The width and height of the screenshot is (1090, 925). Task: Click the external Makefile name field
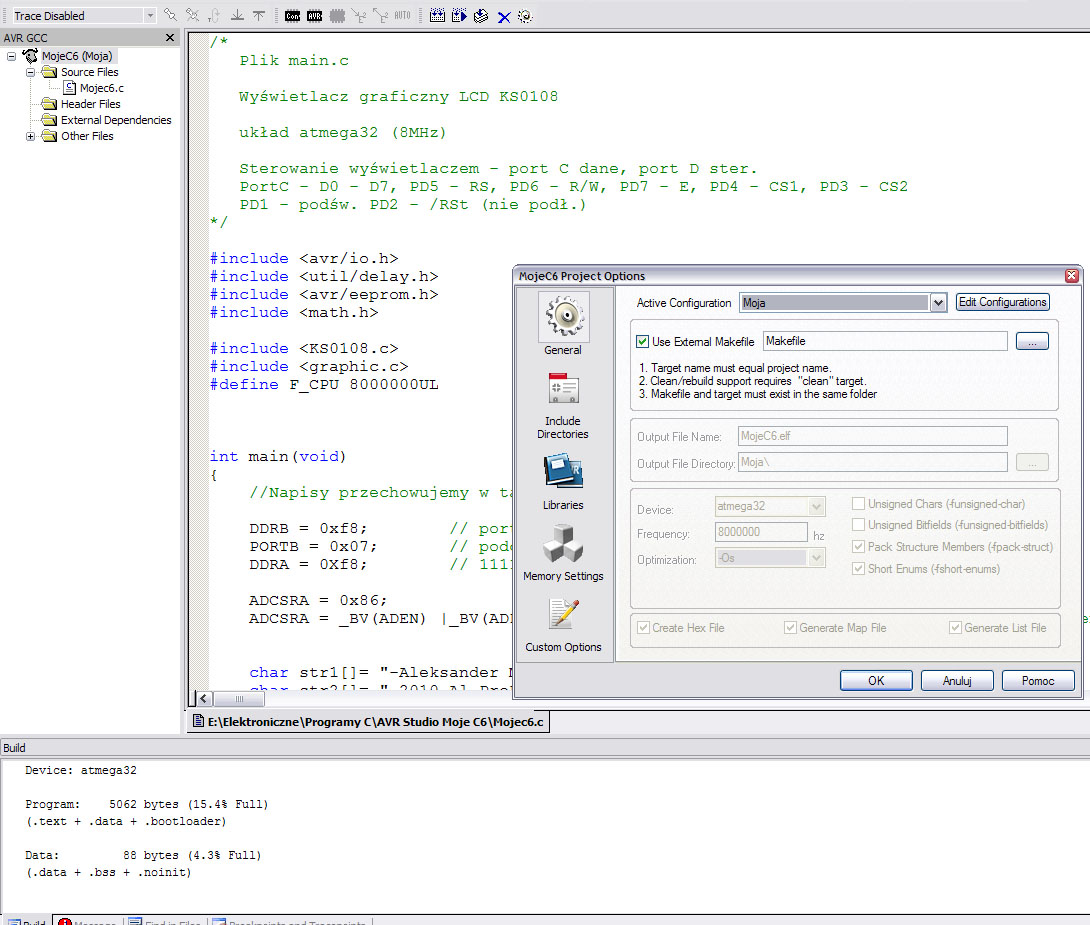pos(884,342)
